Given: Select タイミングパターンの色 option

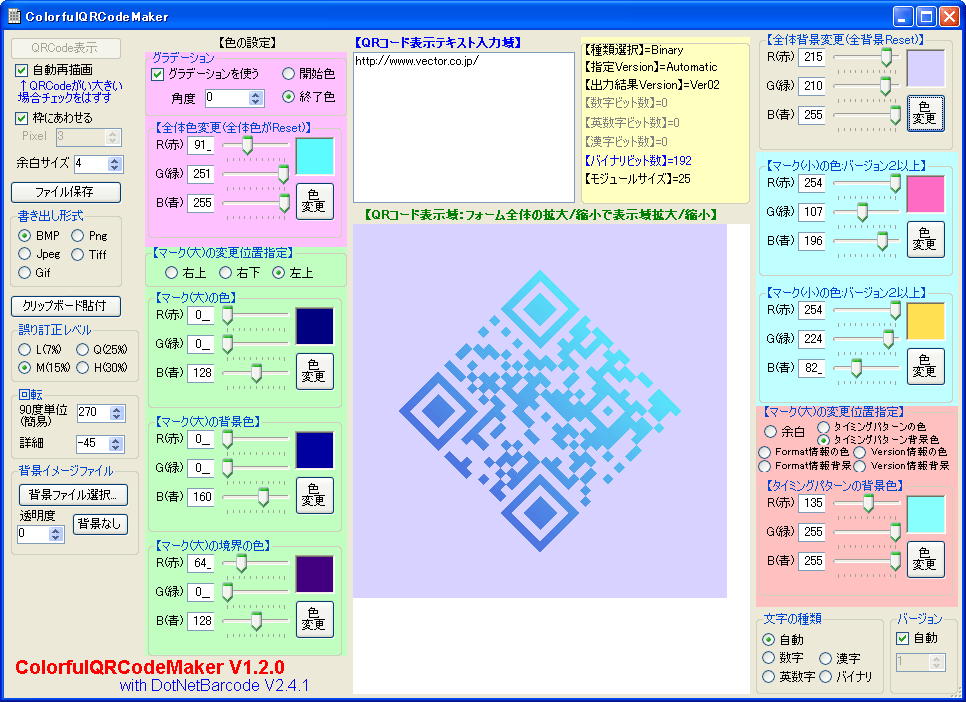Looking at the screenshot, I should point(824,427).
